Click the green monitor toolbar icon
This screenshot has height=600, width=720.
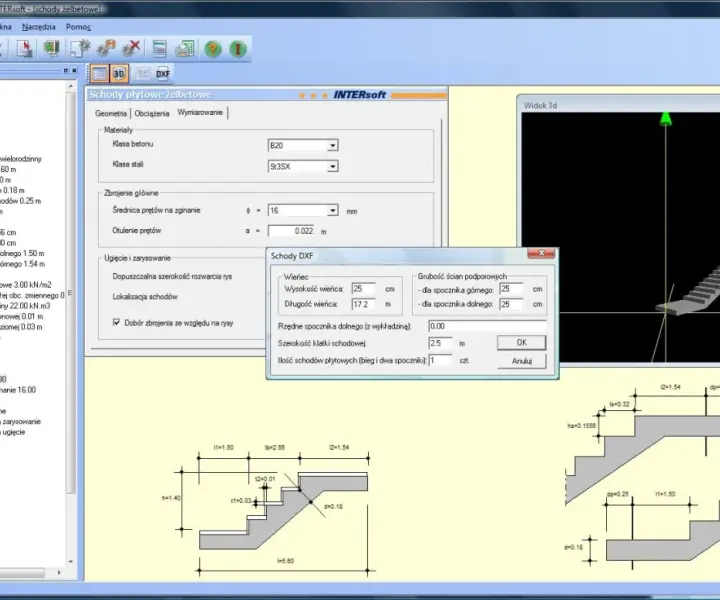51,49
